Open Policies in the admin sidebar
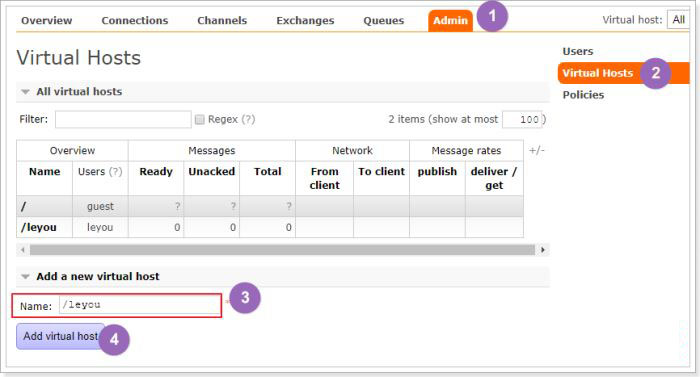 pyautogui.click(x=583, y=95)
